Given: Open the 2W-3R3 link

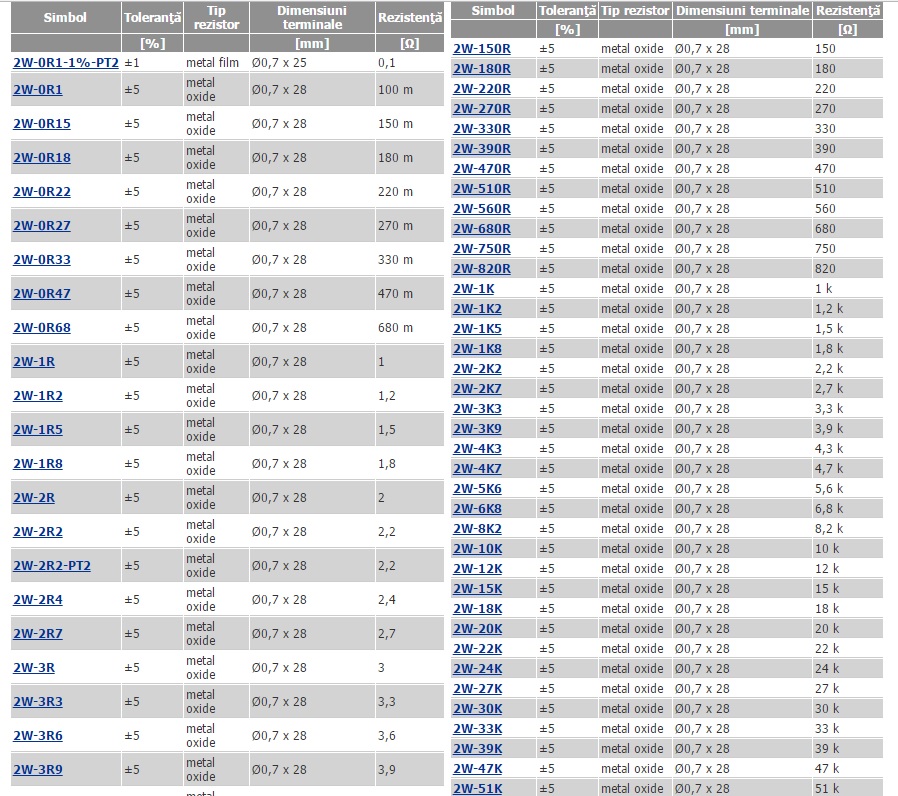Looking at the screenshot, I should tap(38, 702).
